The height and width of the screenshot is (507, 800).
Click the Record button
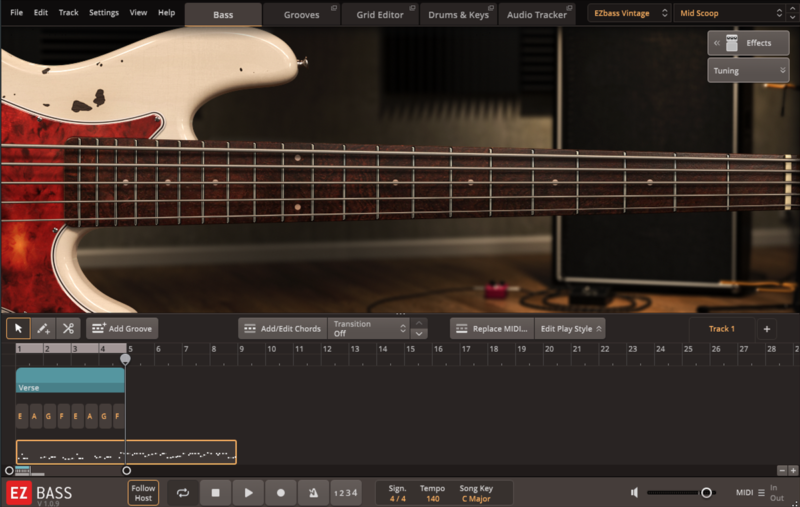pos(281,492)
